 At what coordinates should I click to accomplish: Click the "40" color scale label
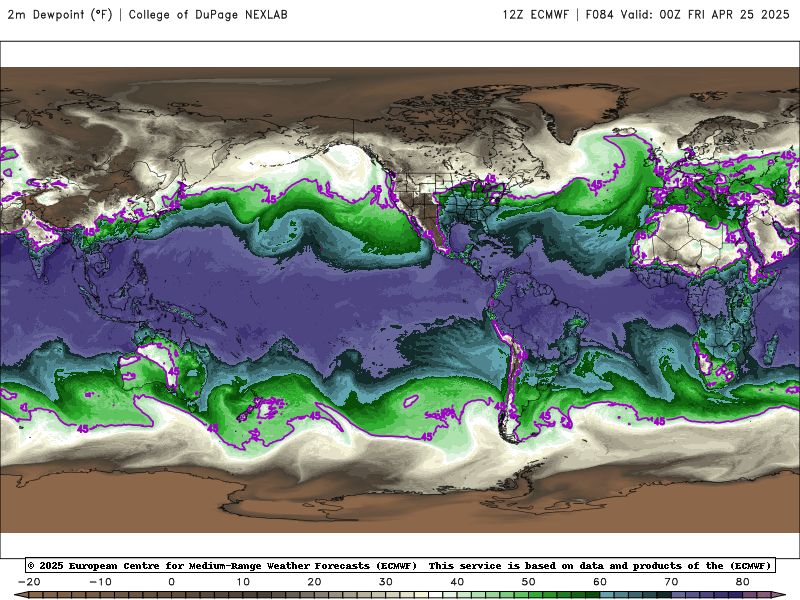click(x=457, y=582)
